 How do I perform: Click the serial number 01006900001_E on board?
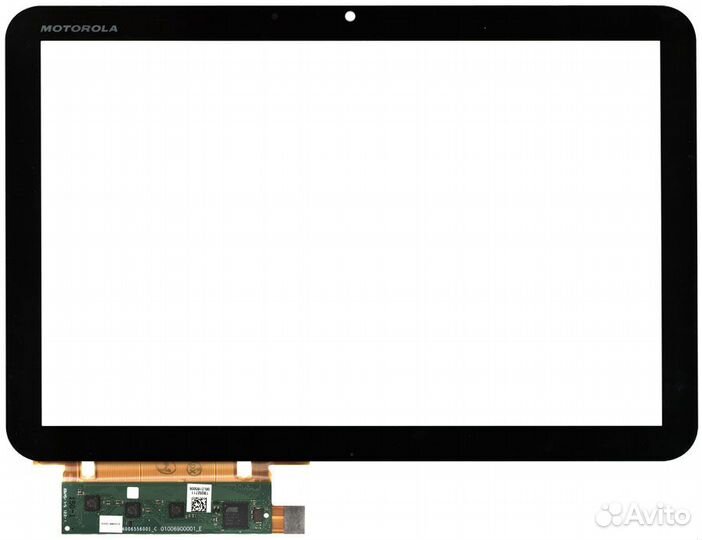pyautogui.click(x=179, y=529)
